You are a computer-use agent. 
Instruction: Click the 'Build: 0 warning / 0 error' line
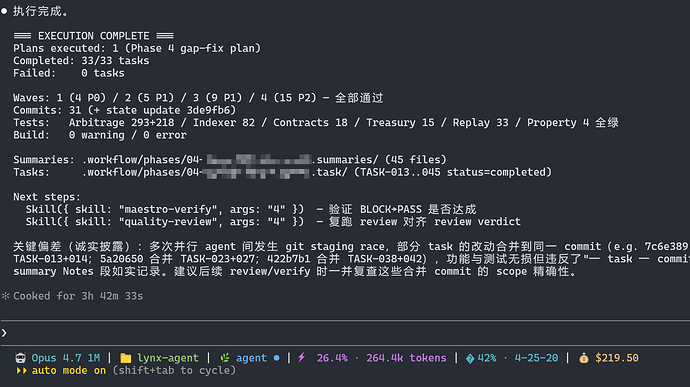(x=100, y=135)
